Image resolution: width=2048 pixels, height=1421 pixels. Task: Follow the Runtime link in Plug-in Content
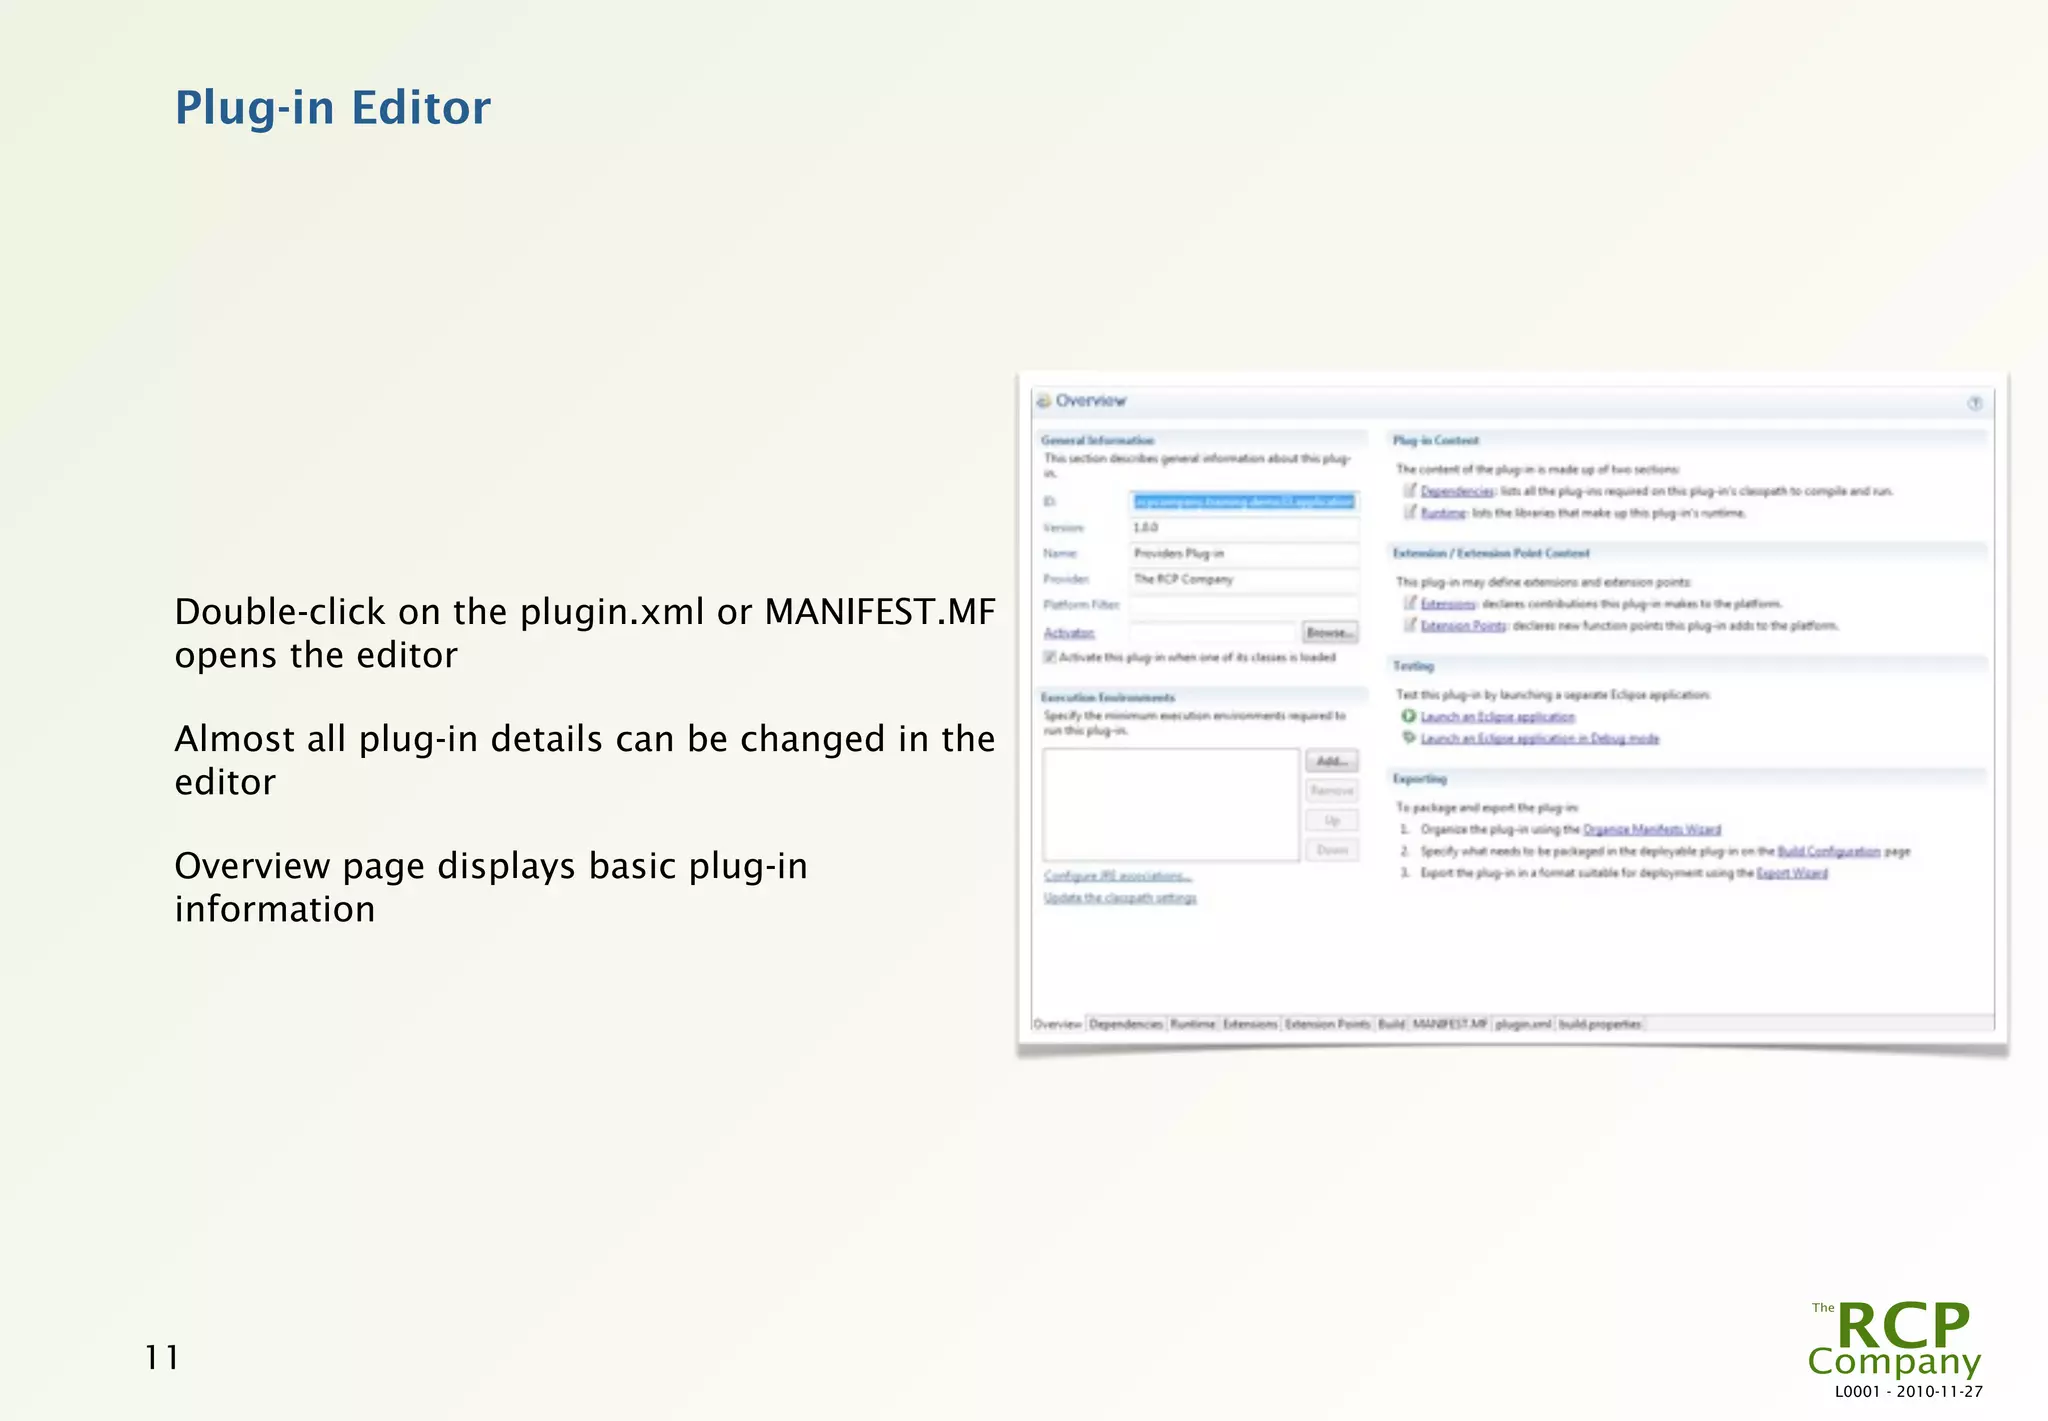[1443, 513]
